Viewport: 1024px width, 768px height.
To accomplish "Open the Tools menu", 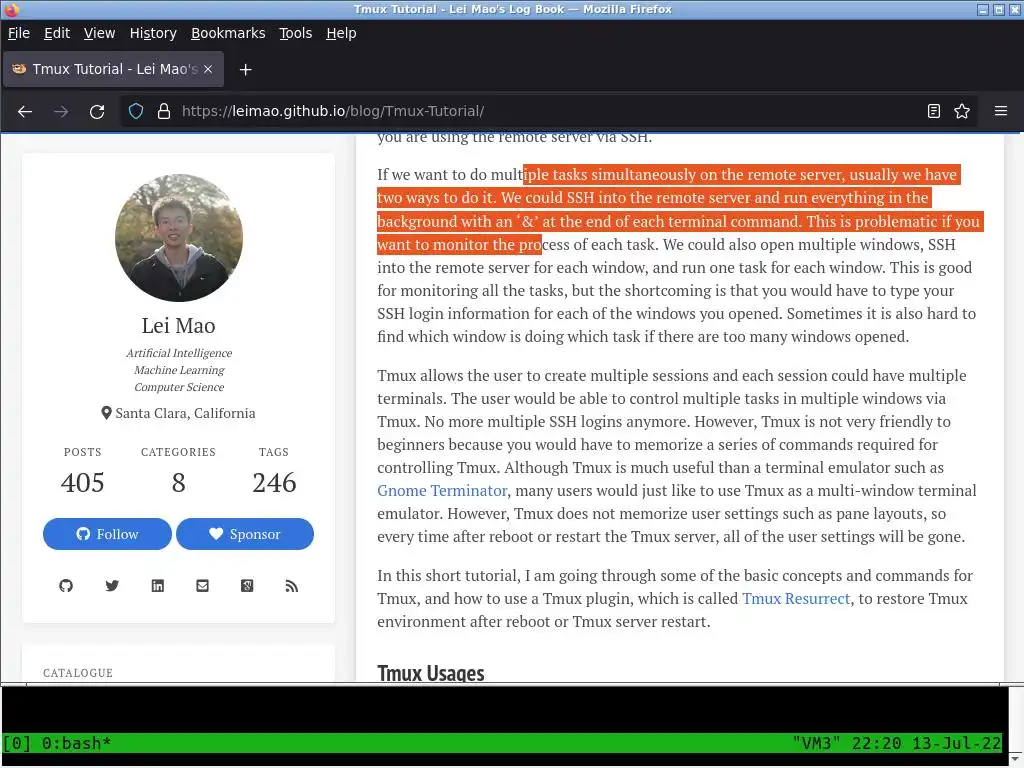I will pos(296,33).
